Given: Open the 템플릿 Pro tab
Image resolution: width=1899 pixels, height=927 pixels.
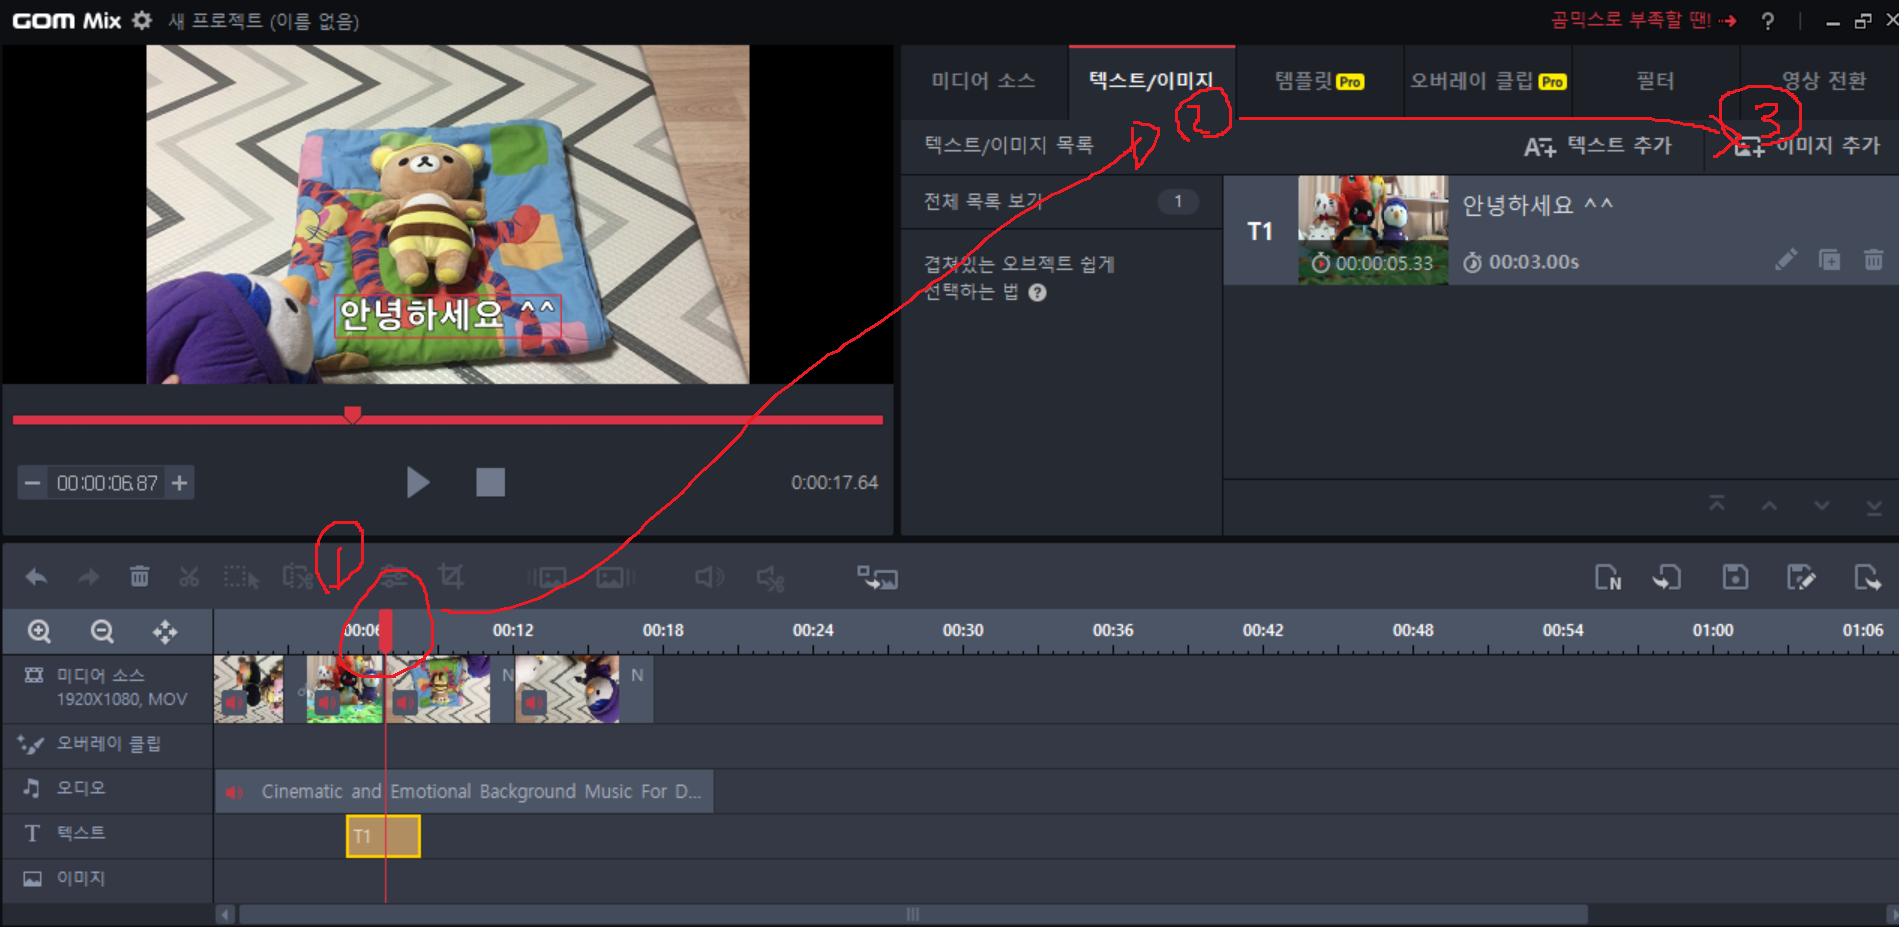Looking at the screenshot, I should [x=1319, y=81].
